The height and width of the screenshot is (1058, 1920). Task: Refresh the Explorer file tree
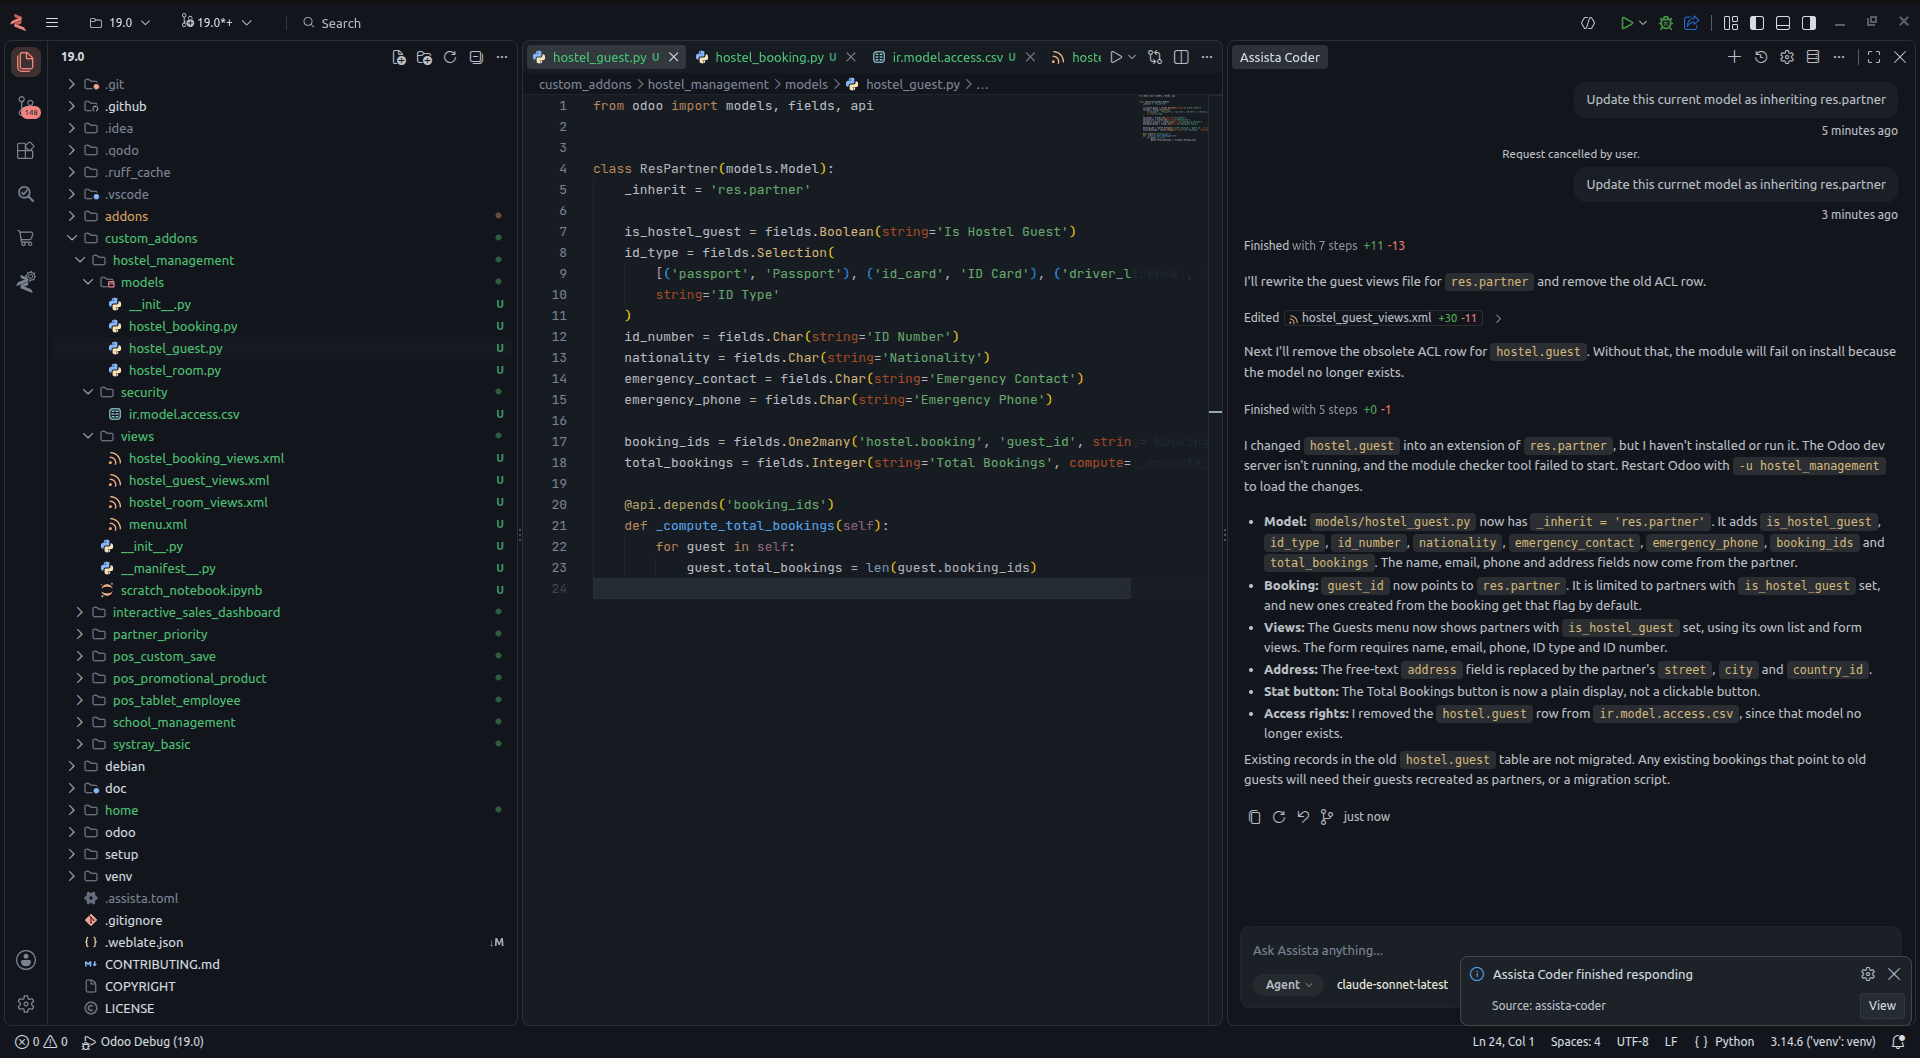[450, 57]
